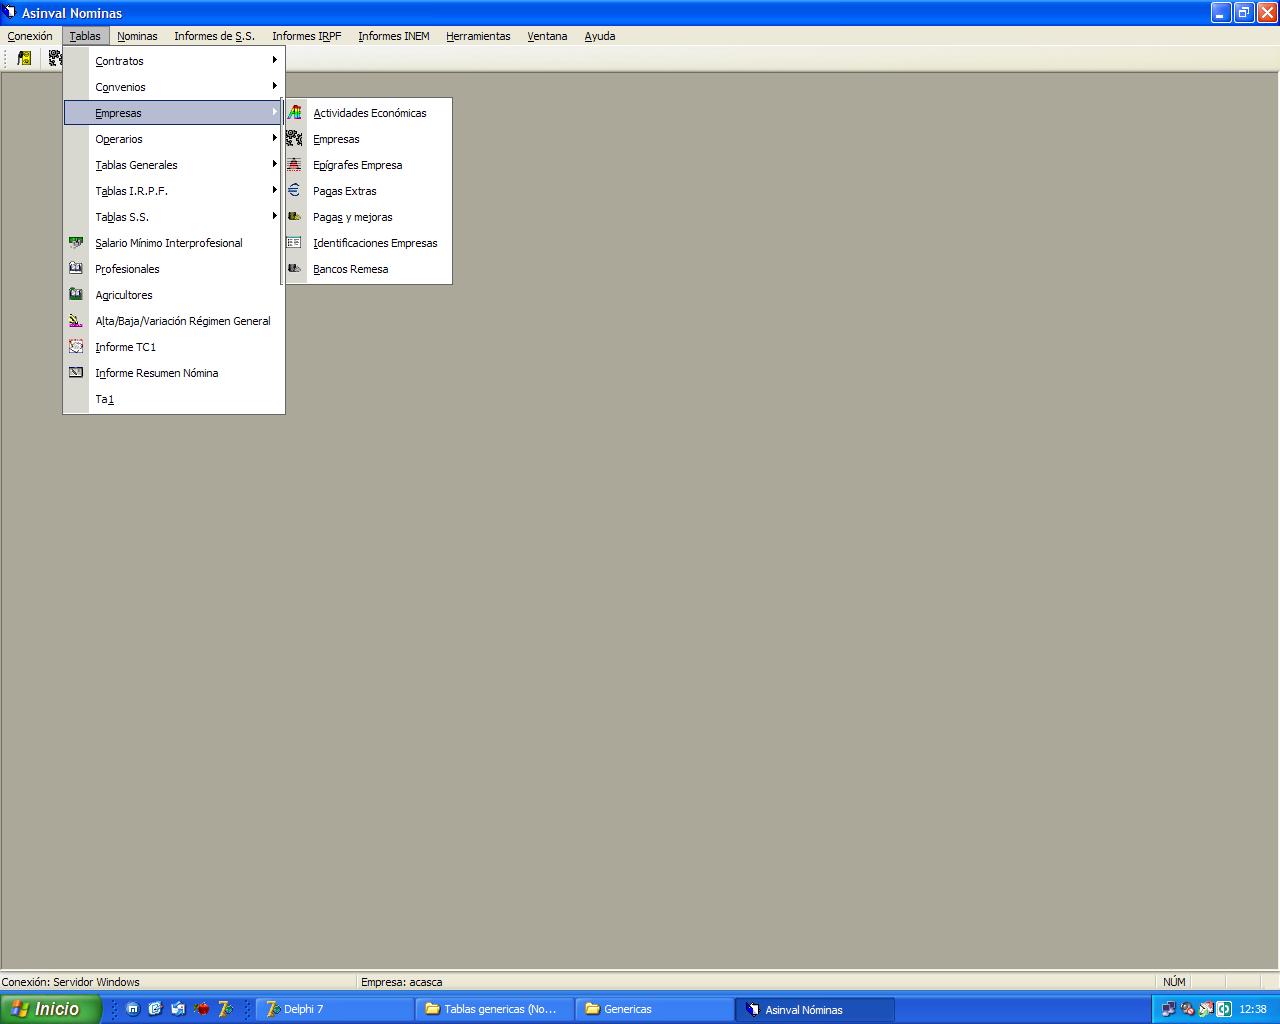This screenshot has width=1280, height=1024.
Task: Click the Bancos Remesa icon
Action: coord(294,269)
